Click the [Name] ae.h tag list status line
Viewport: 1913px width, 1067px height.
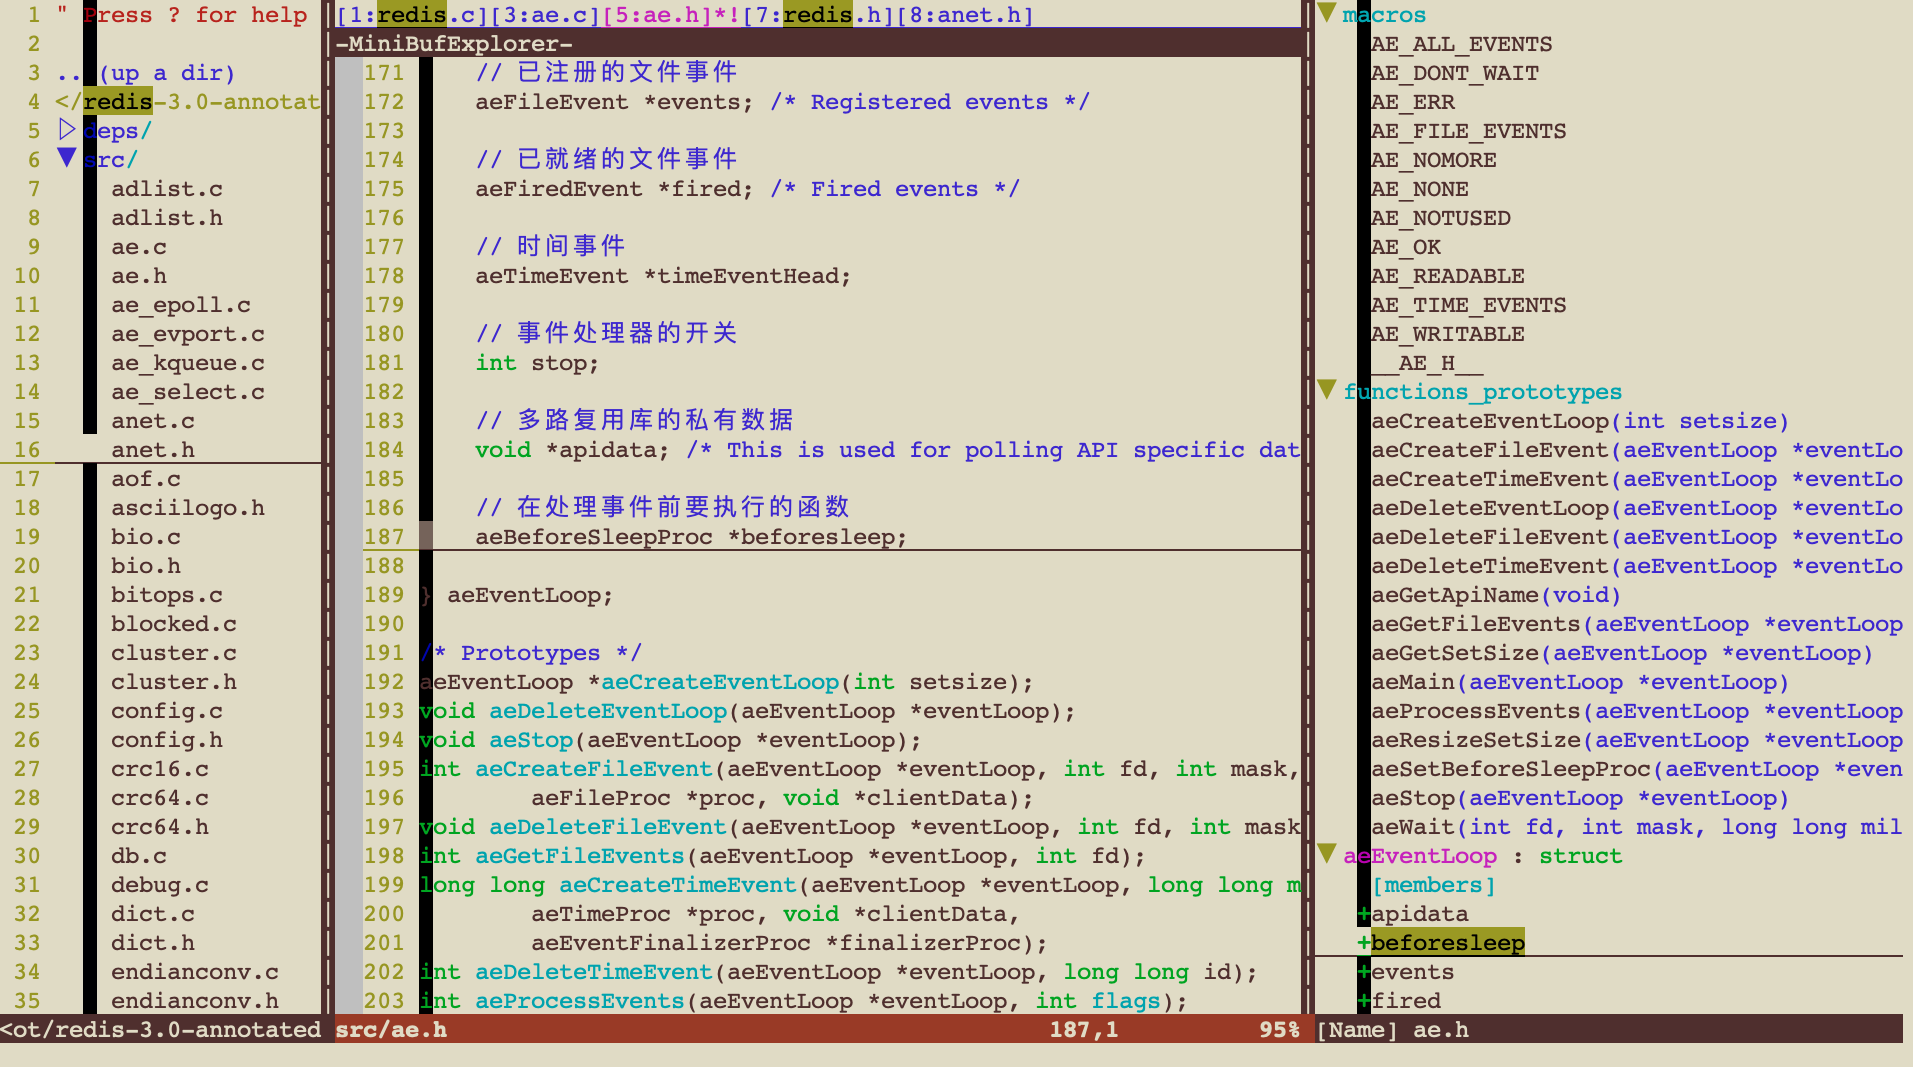1609,1029
